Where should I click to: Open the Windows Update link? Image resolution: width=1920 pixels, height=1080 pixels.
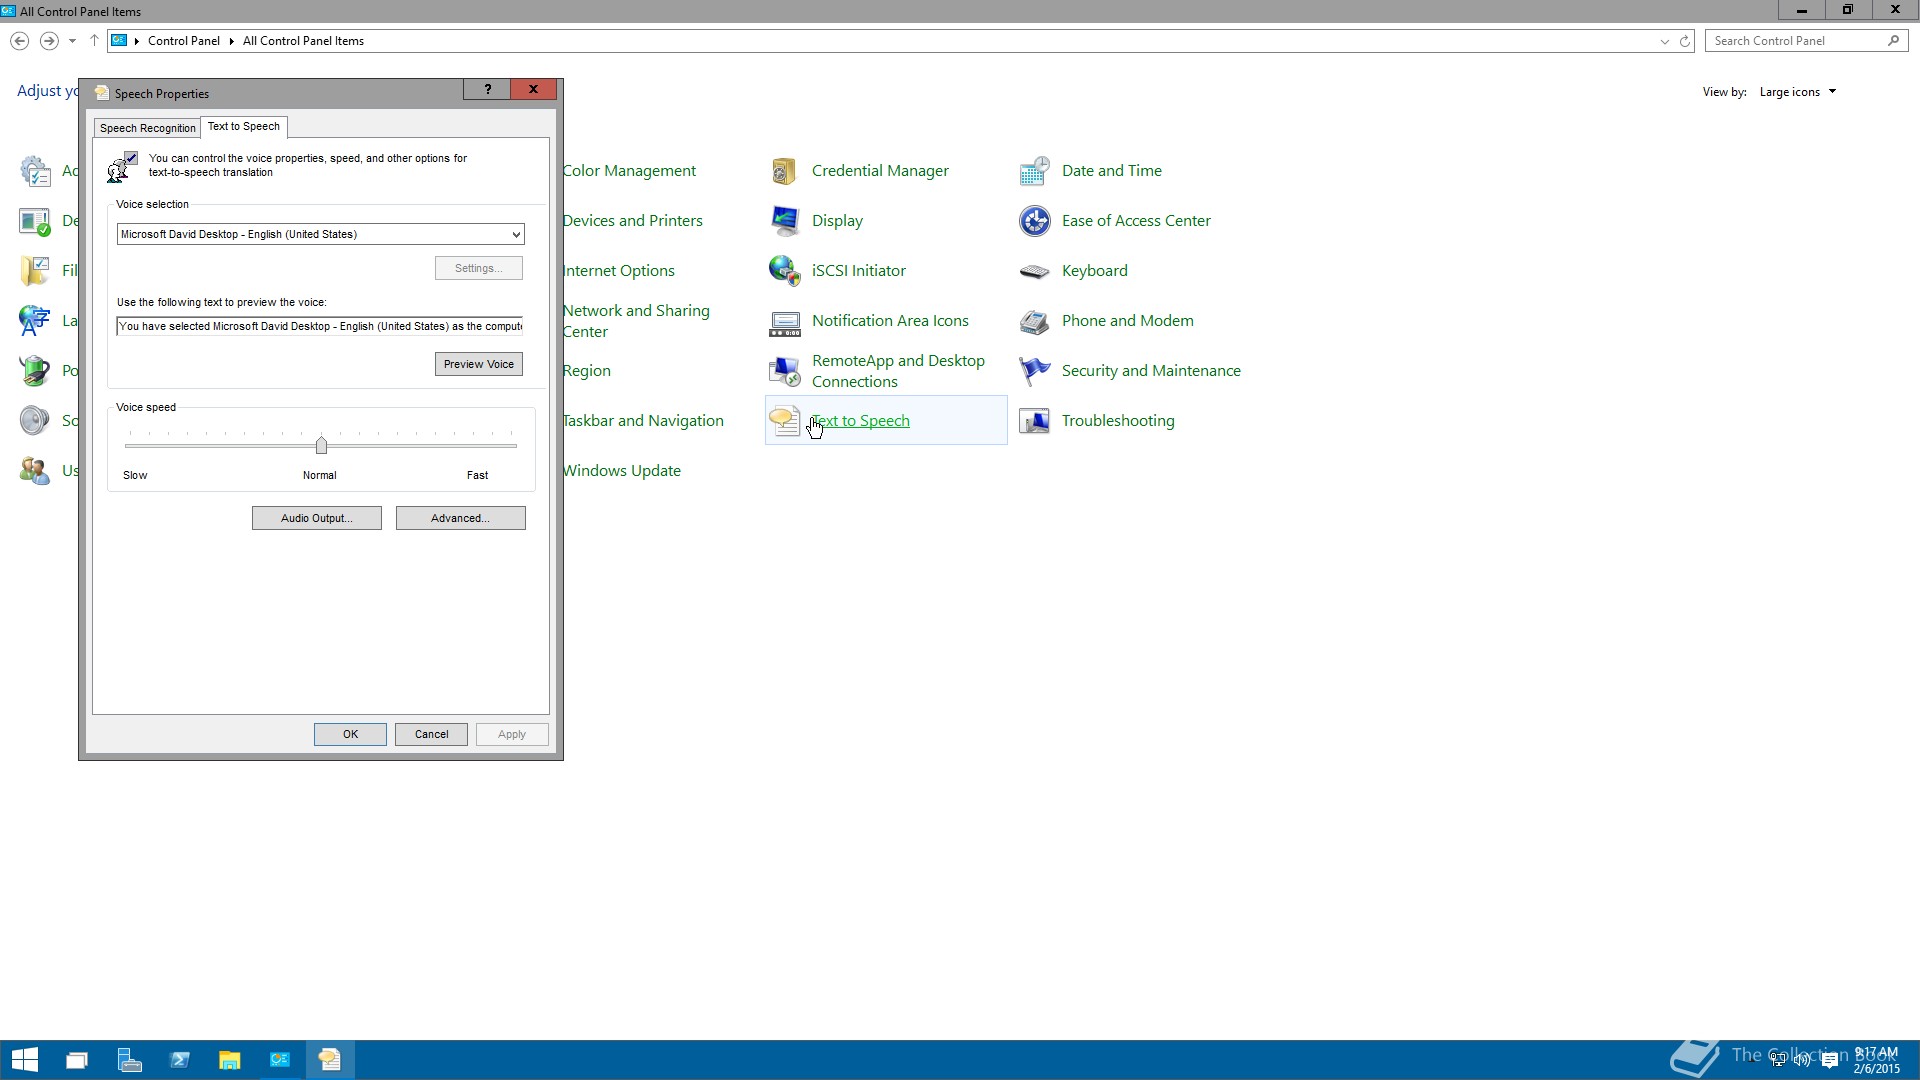click(x=621, y=471)
